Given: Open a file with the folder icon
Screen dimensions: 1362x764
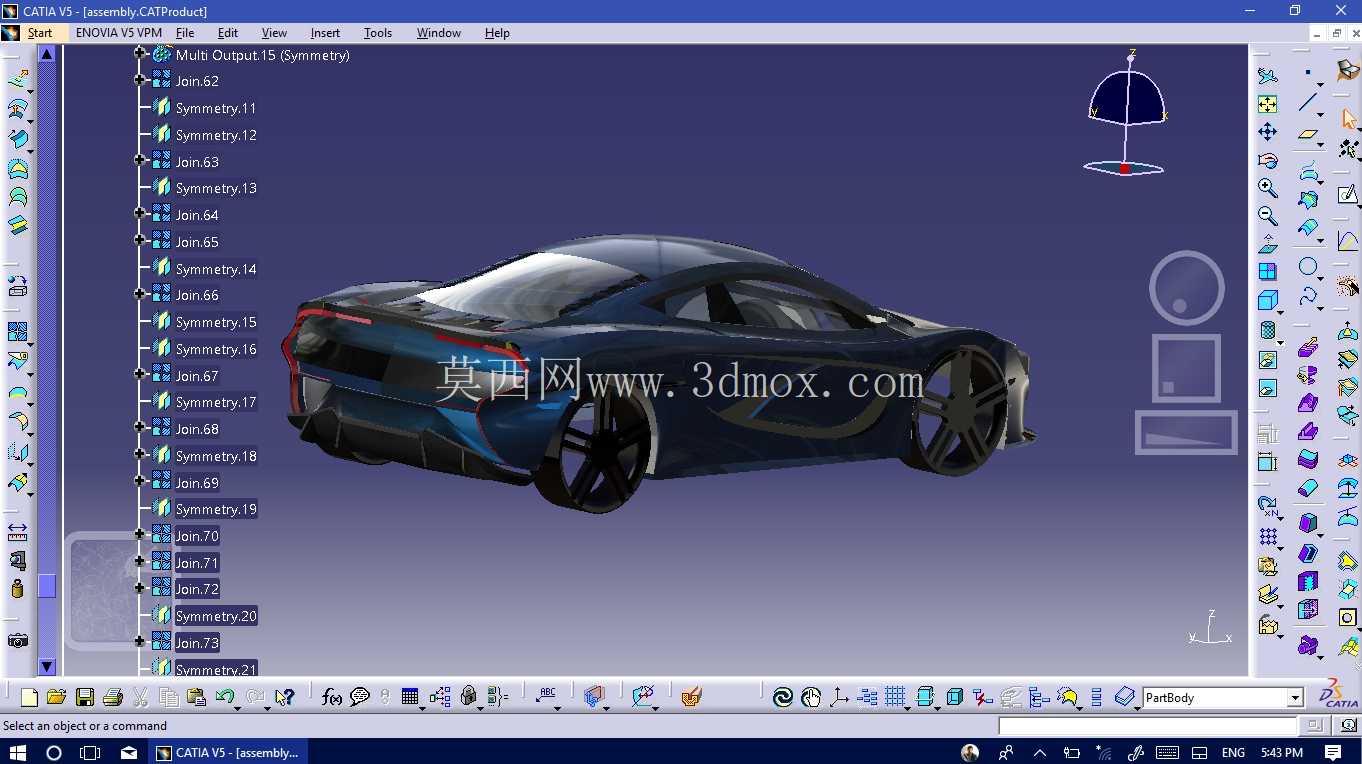Looking at the screenshot, I should tap(56, 697).
